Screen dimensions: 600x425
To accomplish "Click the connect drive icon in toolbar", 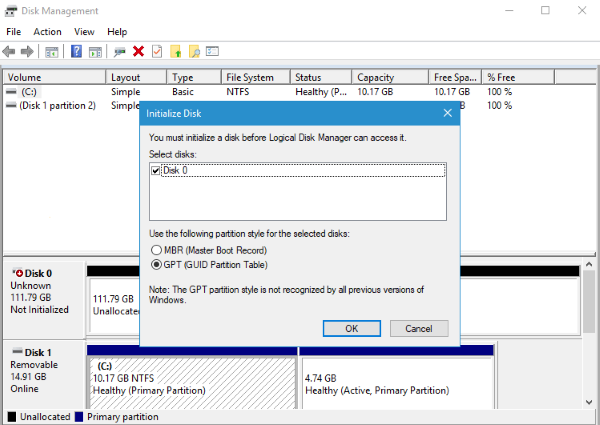I will [119, 51].
